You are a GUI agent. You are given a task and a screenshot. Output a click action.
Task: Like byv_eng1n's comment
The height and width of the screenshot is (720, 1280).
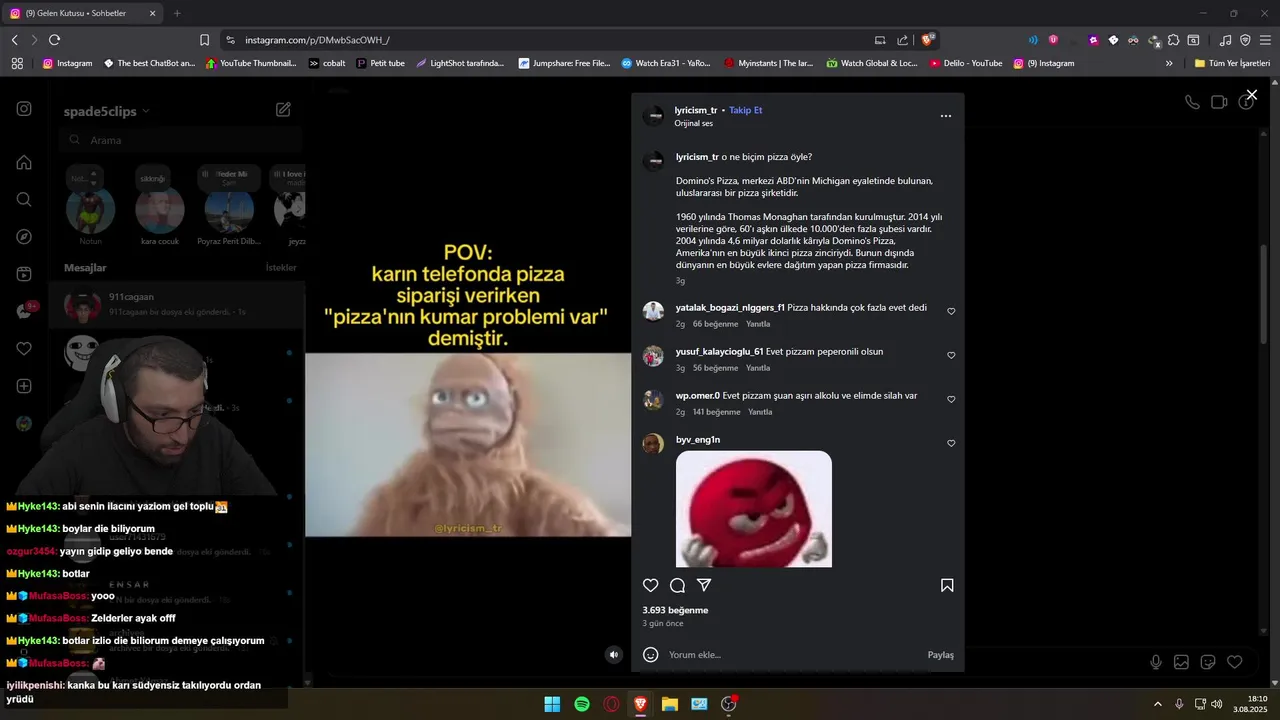[951, 443]
